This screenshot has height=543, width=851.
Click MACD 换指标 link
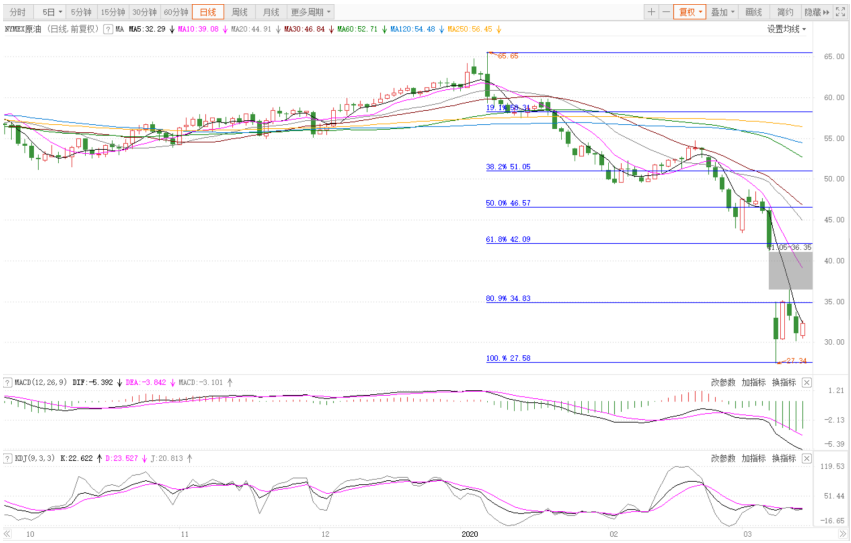tap(784, 383)
